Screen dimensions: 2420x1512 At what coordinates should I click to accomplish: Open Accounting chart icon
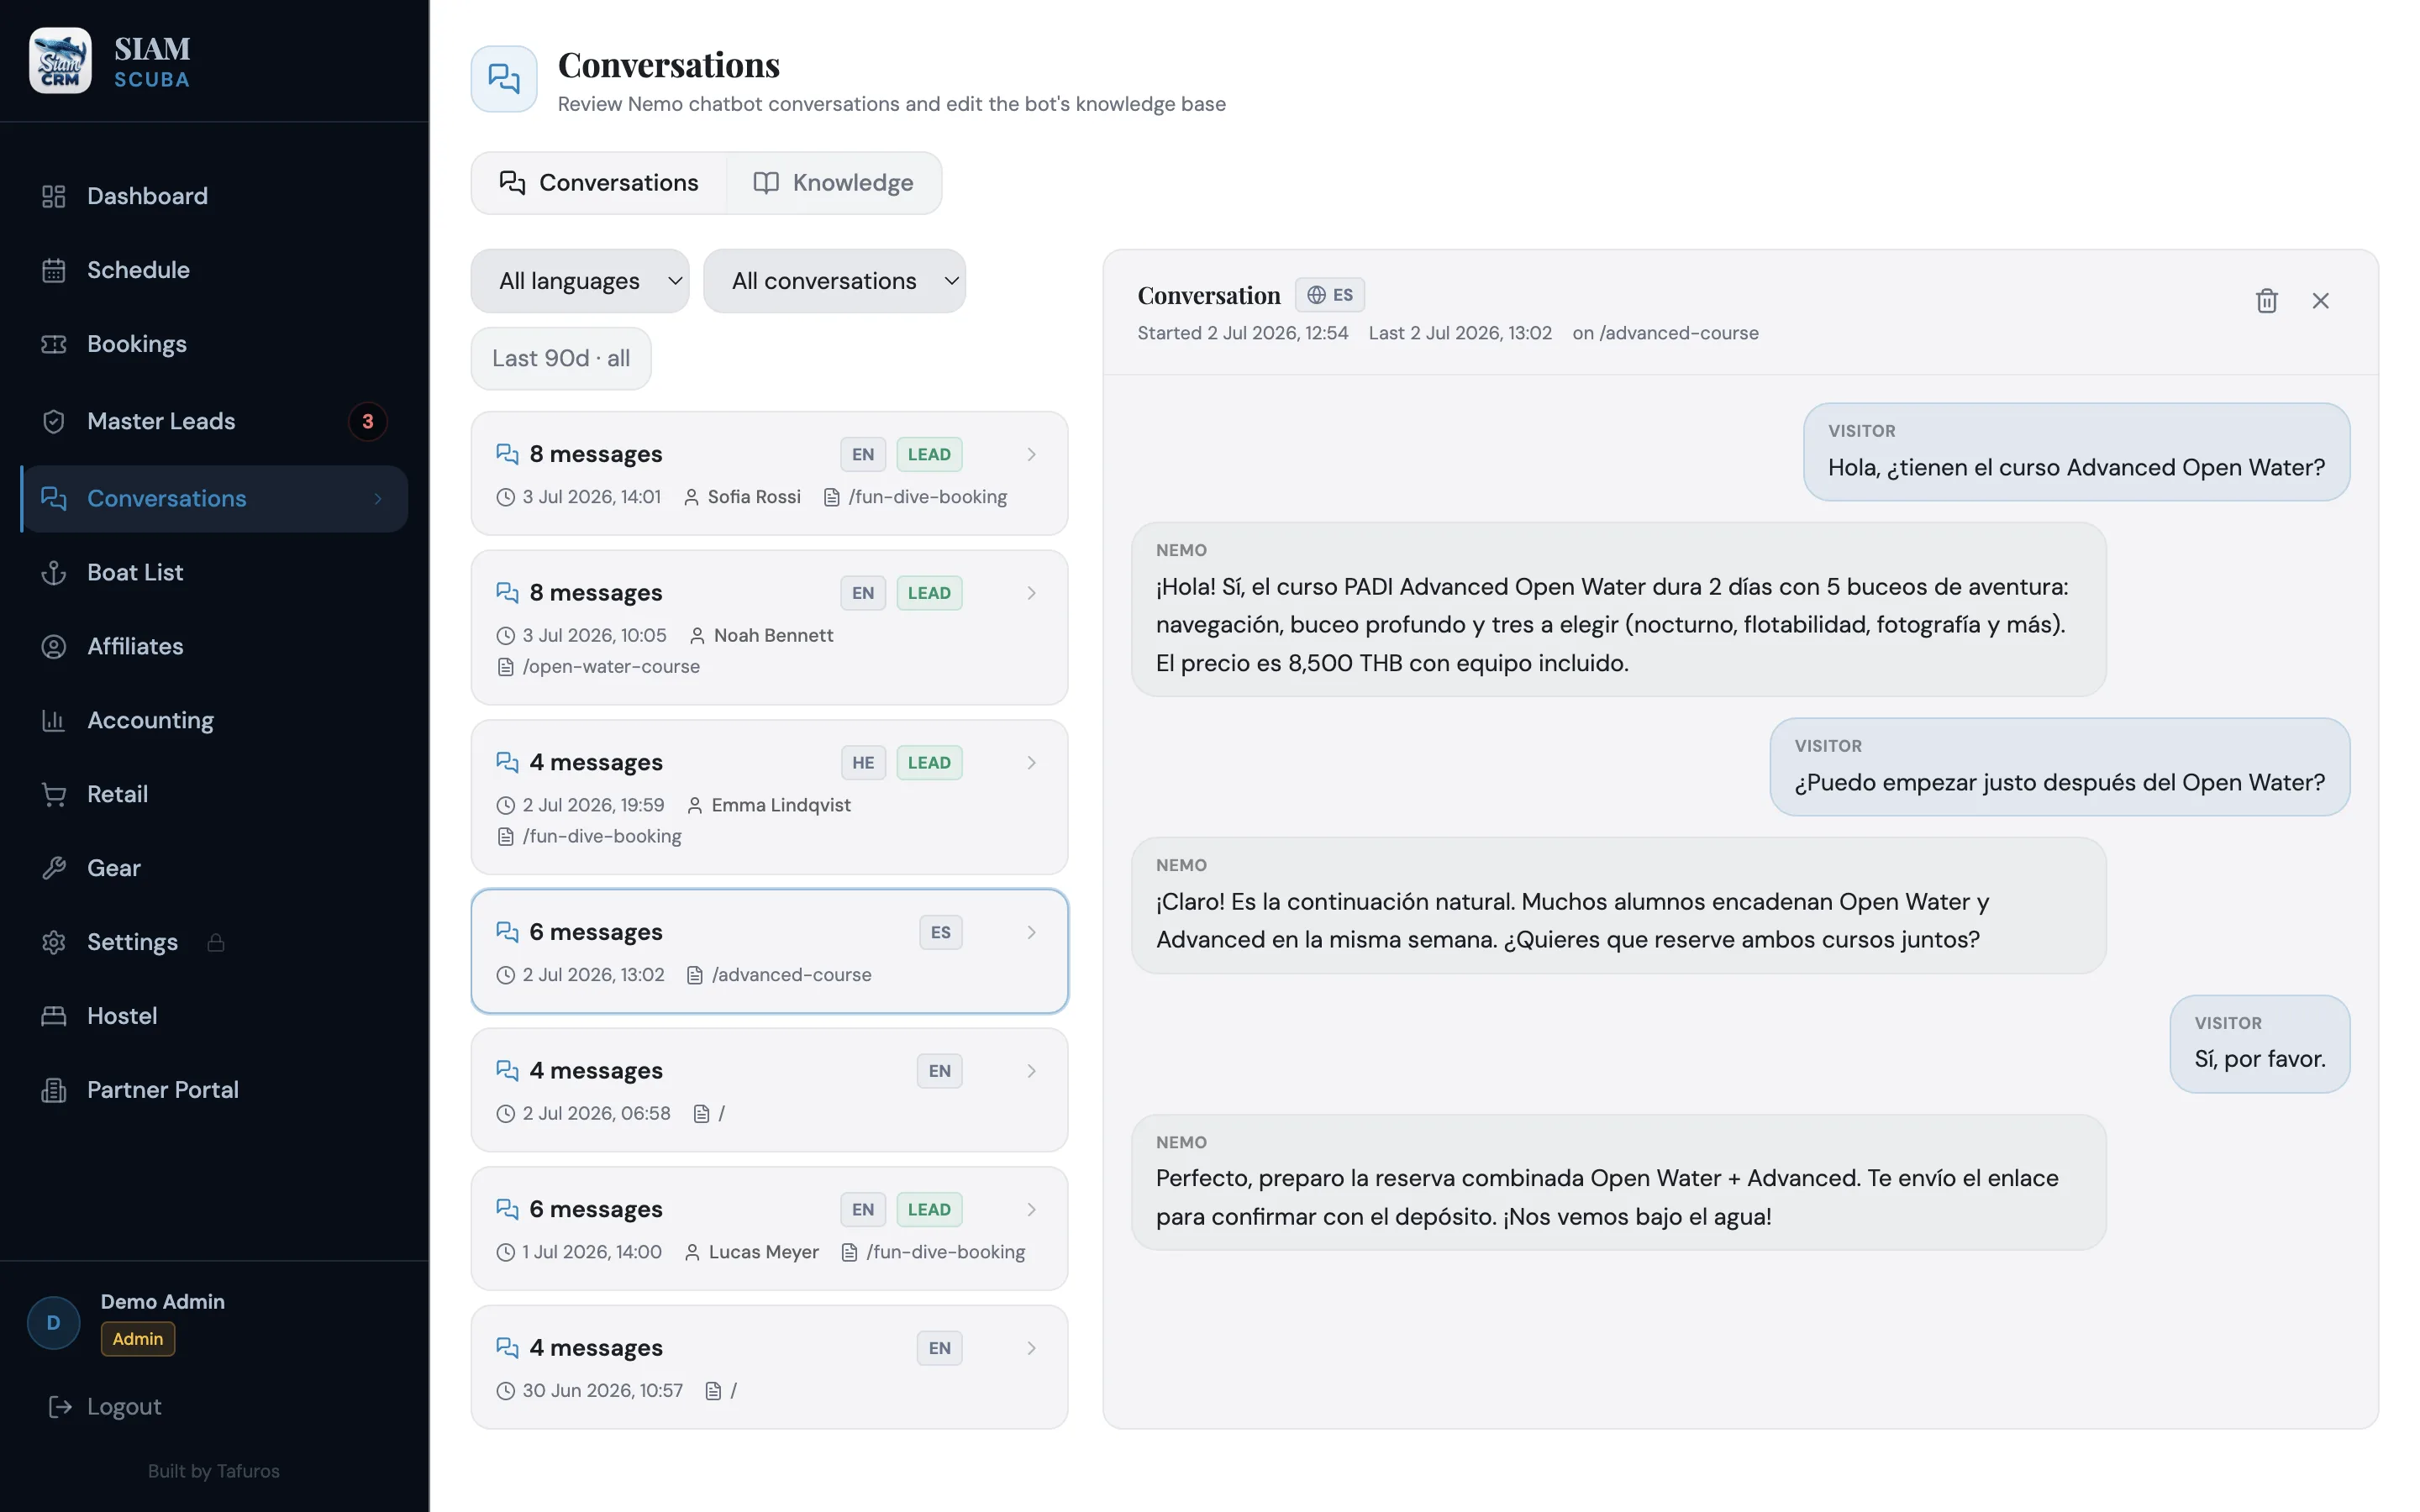click(54, 720)
